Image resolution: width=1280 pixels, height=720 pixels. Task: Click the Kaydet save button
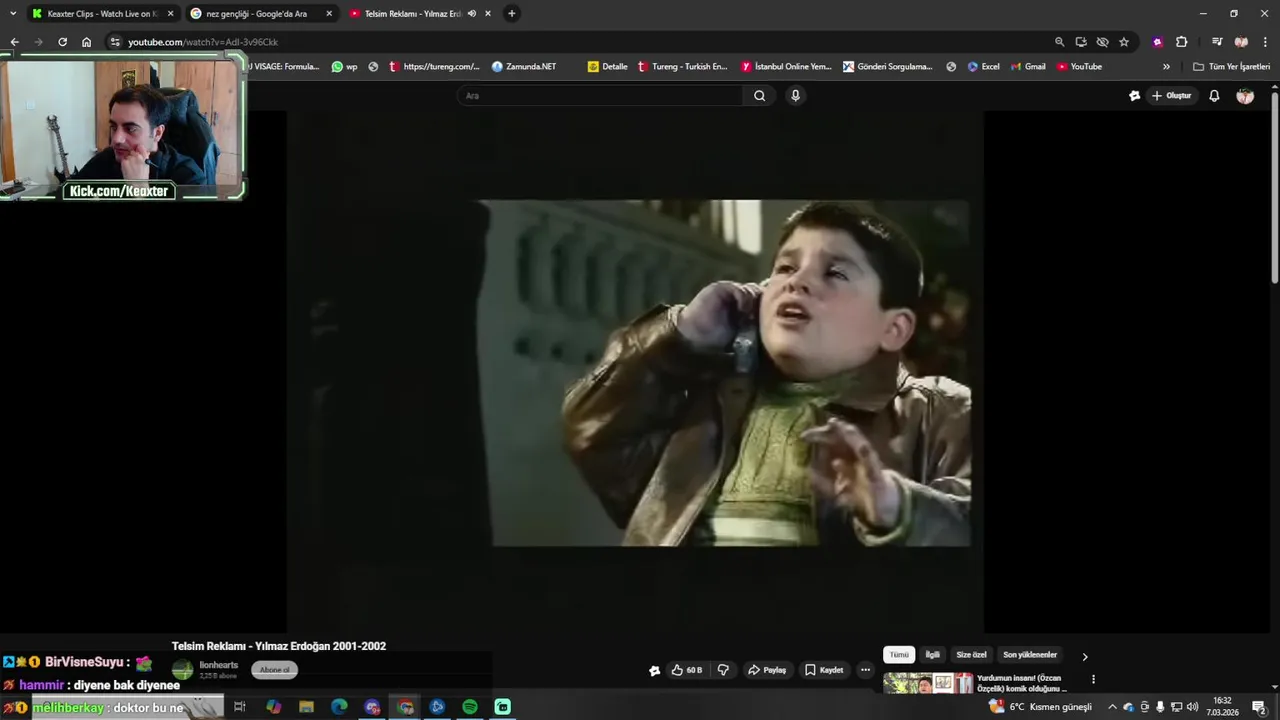[x=824, y=670]
